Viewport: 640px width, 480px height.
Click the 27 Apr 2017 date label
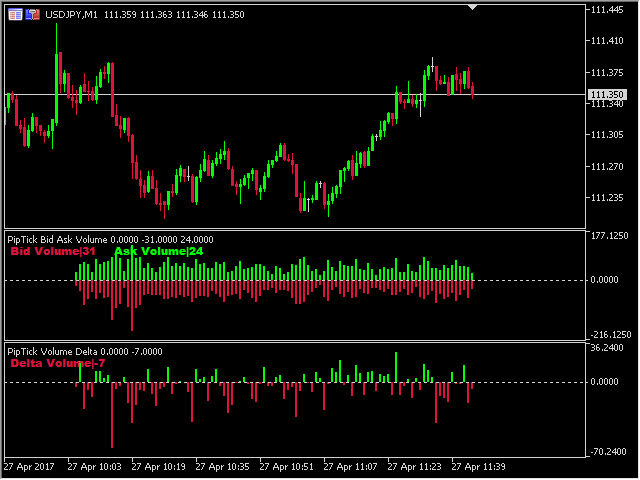(29, 467)
